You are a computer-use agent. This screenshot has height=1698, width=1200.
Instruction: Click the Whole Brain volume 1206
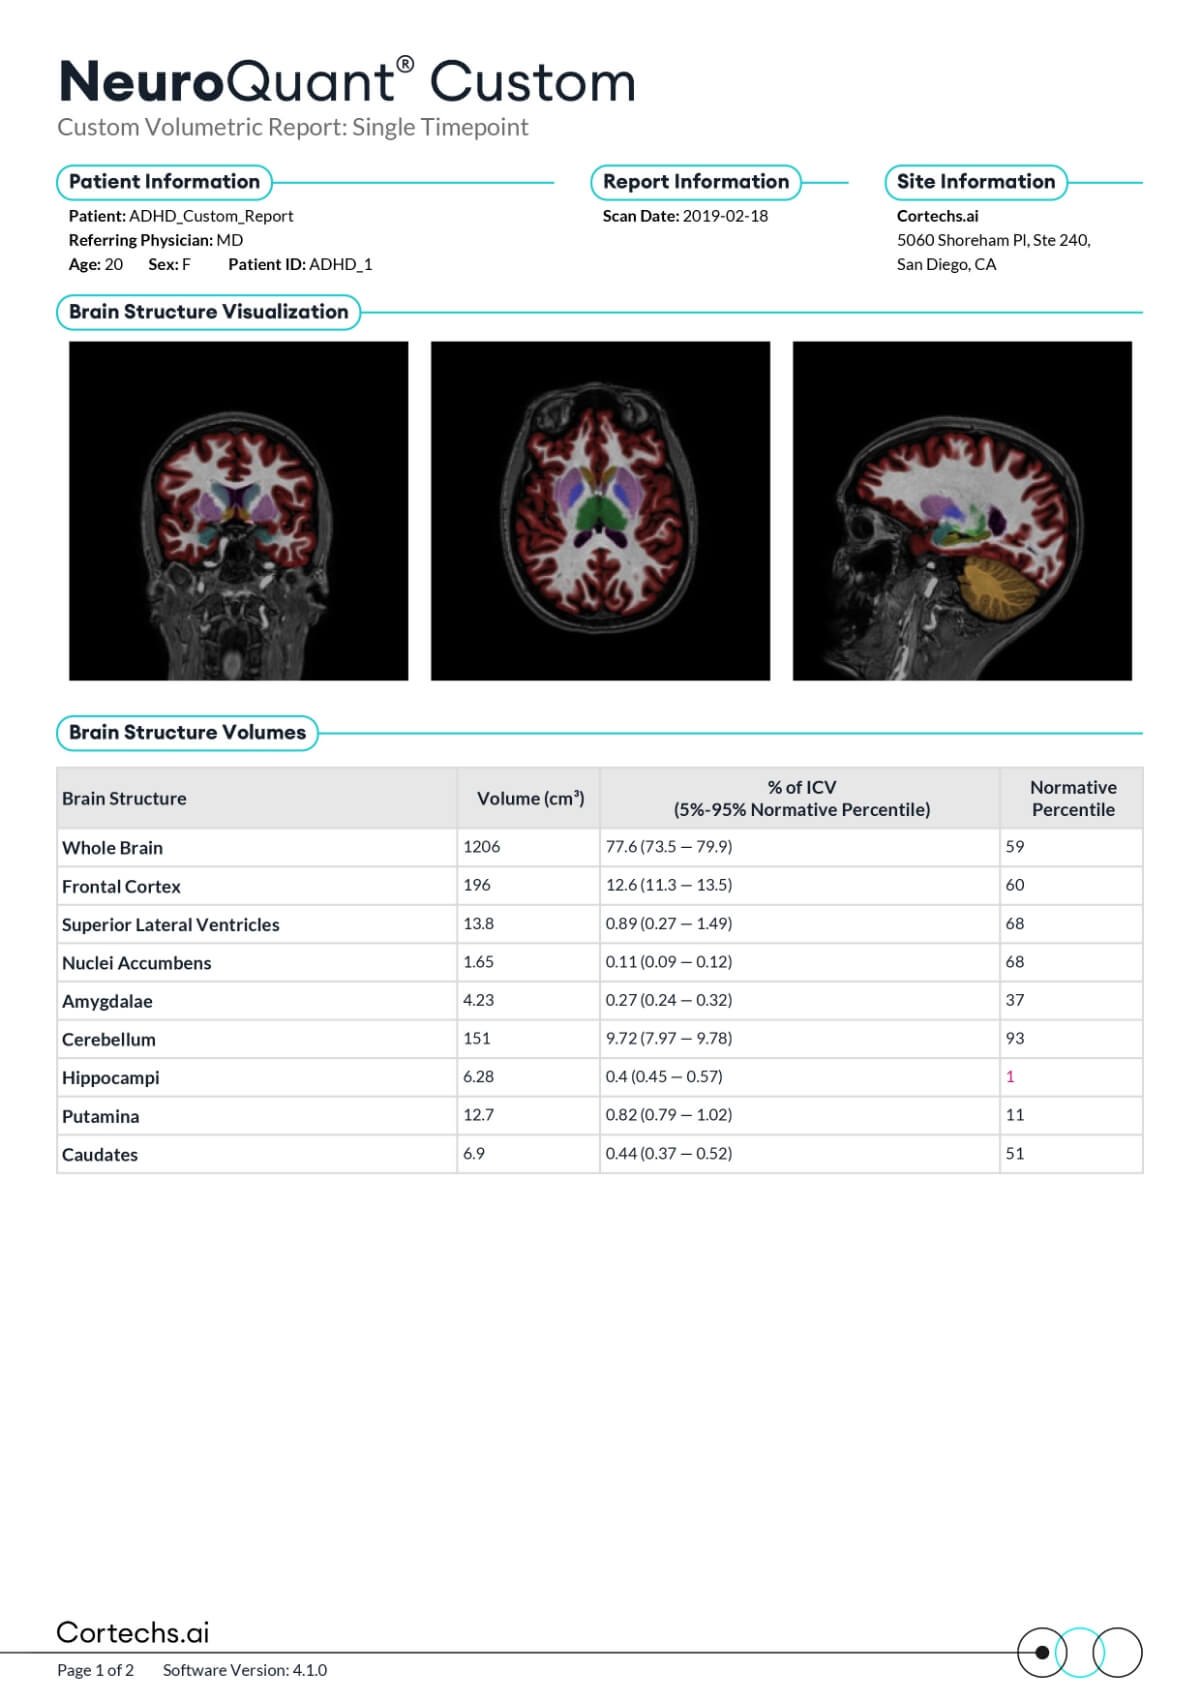click(481, 846)
